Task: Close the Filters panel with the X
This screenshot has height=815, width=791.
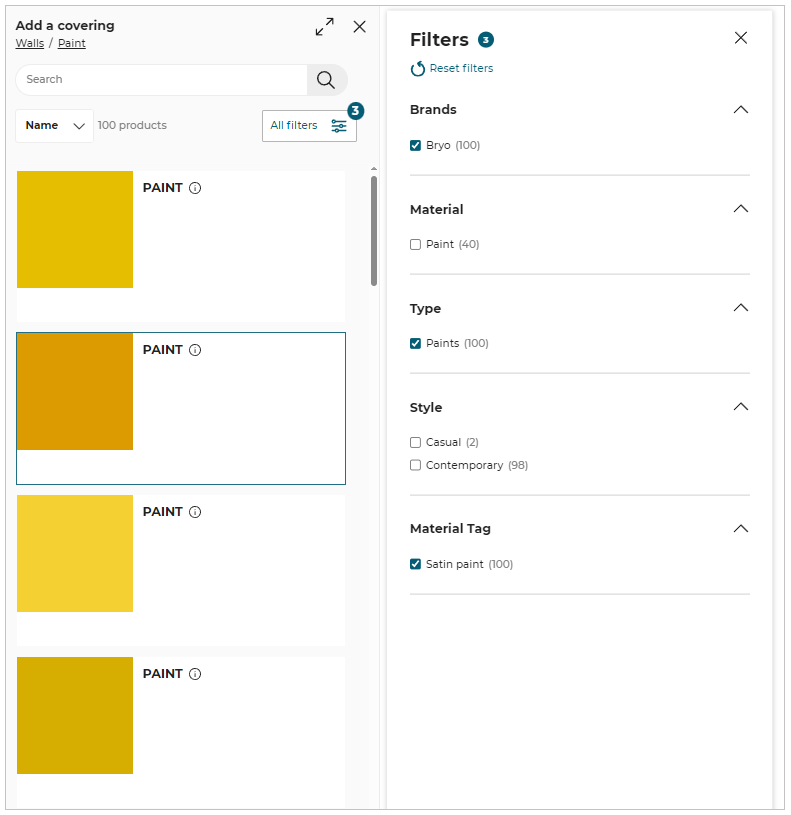Action: pyautogui.click(x=741, y=37)
